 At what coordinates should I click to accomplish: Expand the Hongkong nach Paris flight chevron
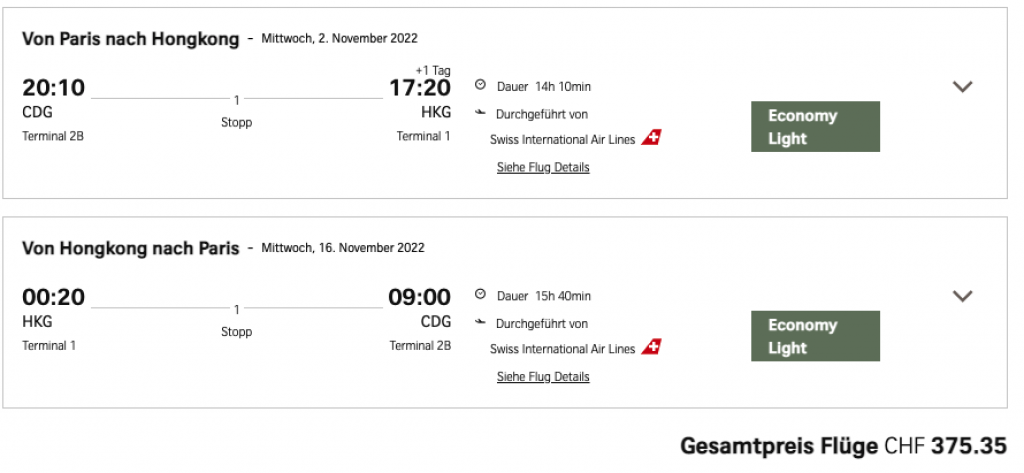click(x=962, y=296)
